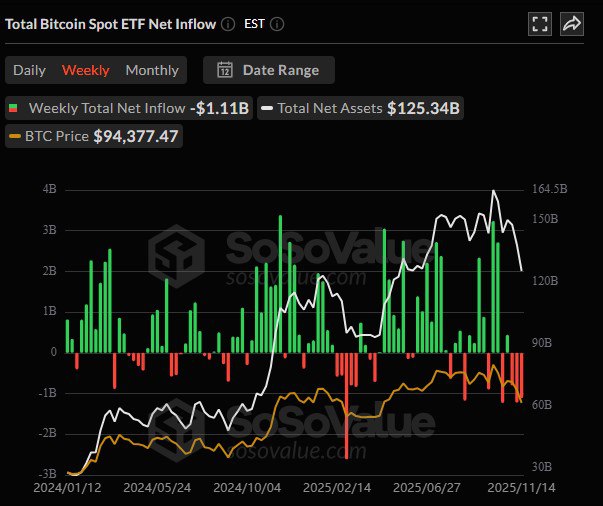Click the Total Bitcoin Spot ETF Net Inflow title

coord(110,24)
